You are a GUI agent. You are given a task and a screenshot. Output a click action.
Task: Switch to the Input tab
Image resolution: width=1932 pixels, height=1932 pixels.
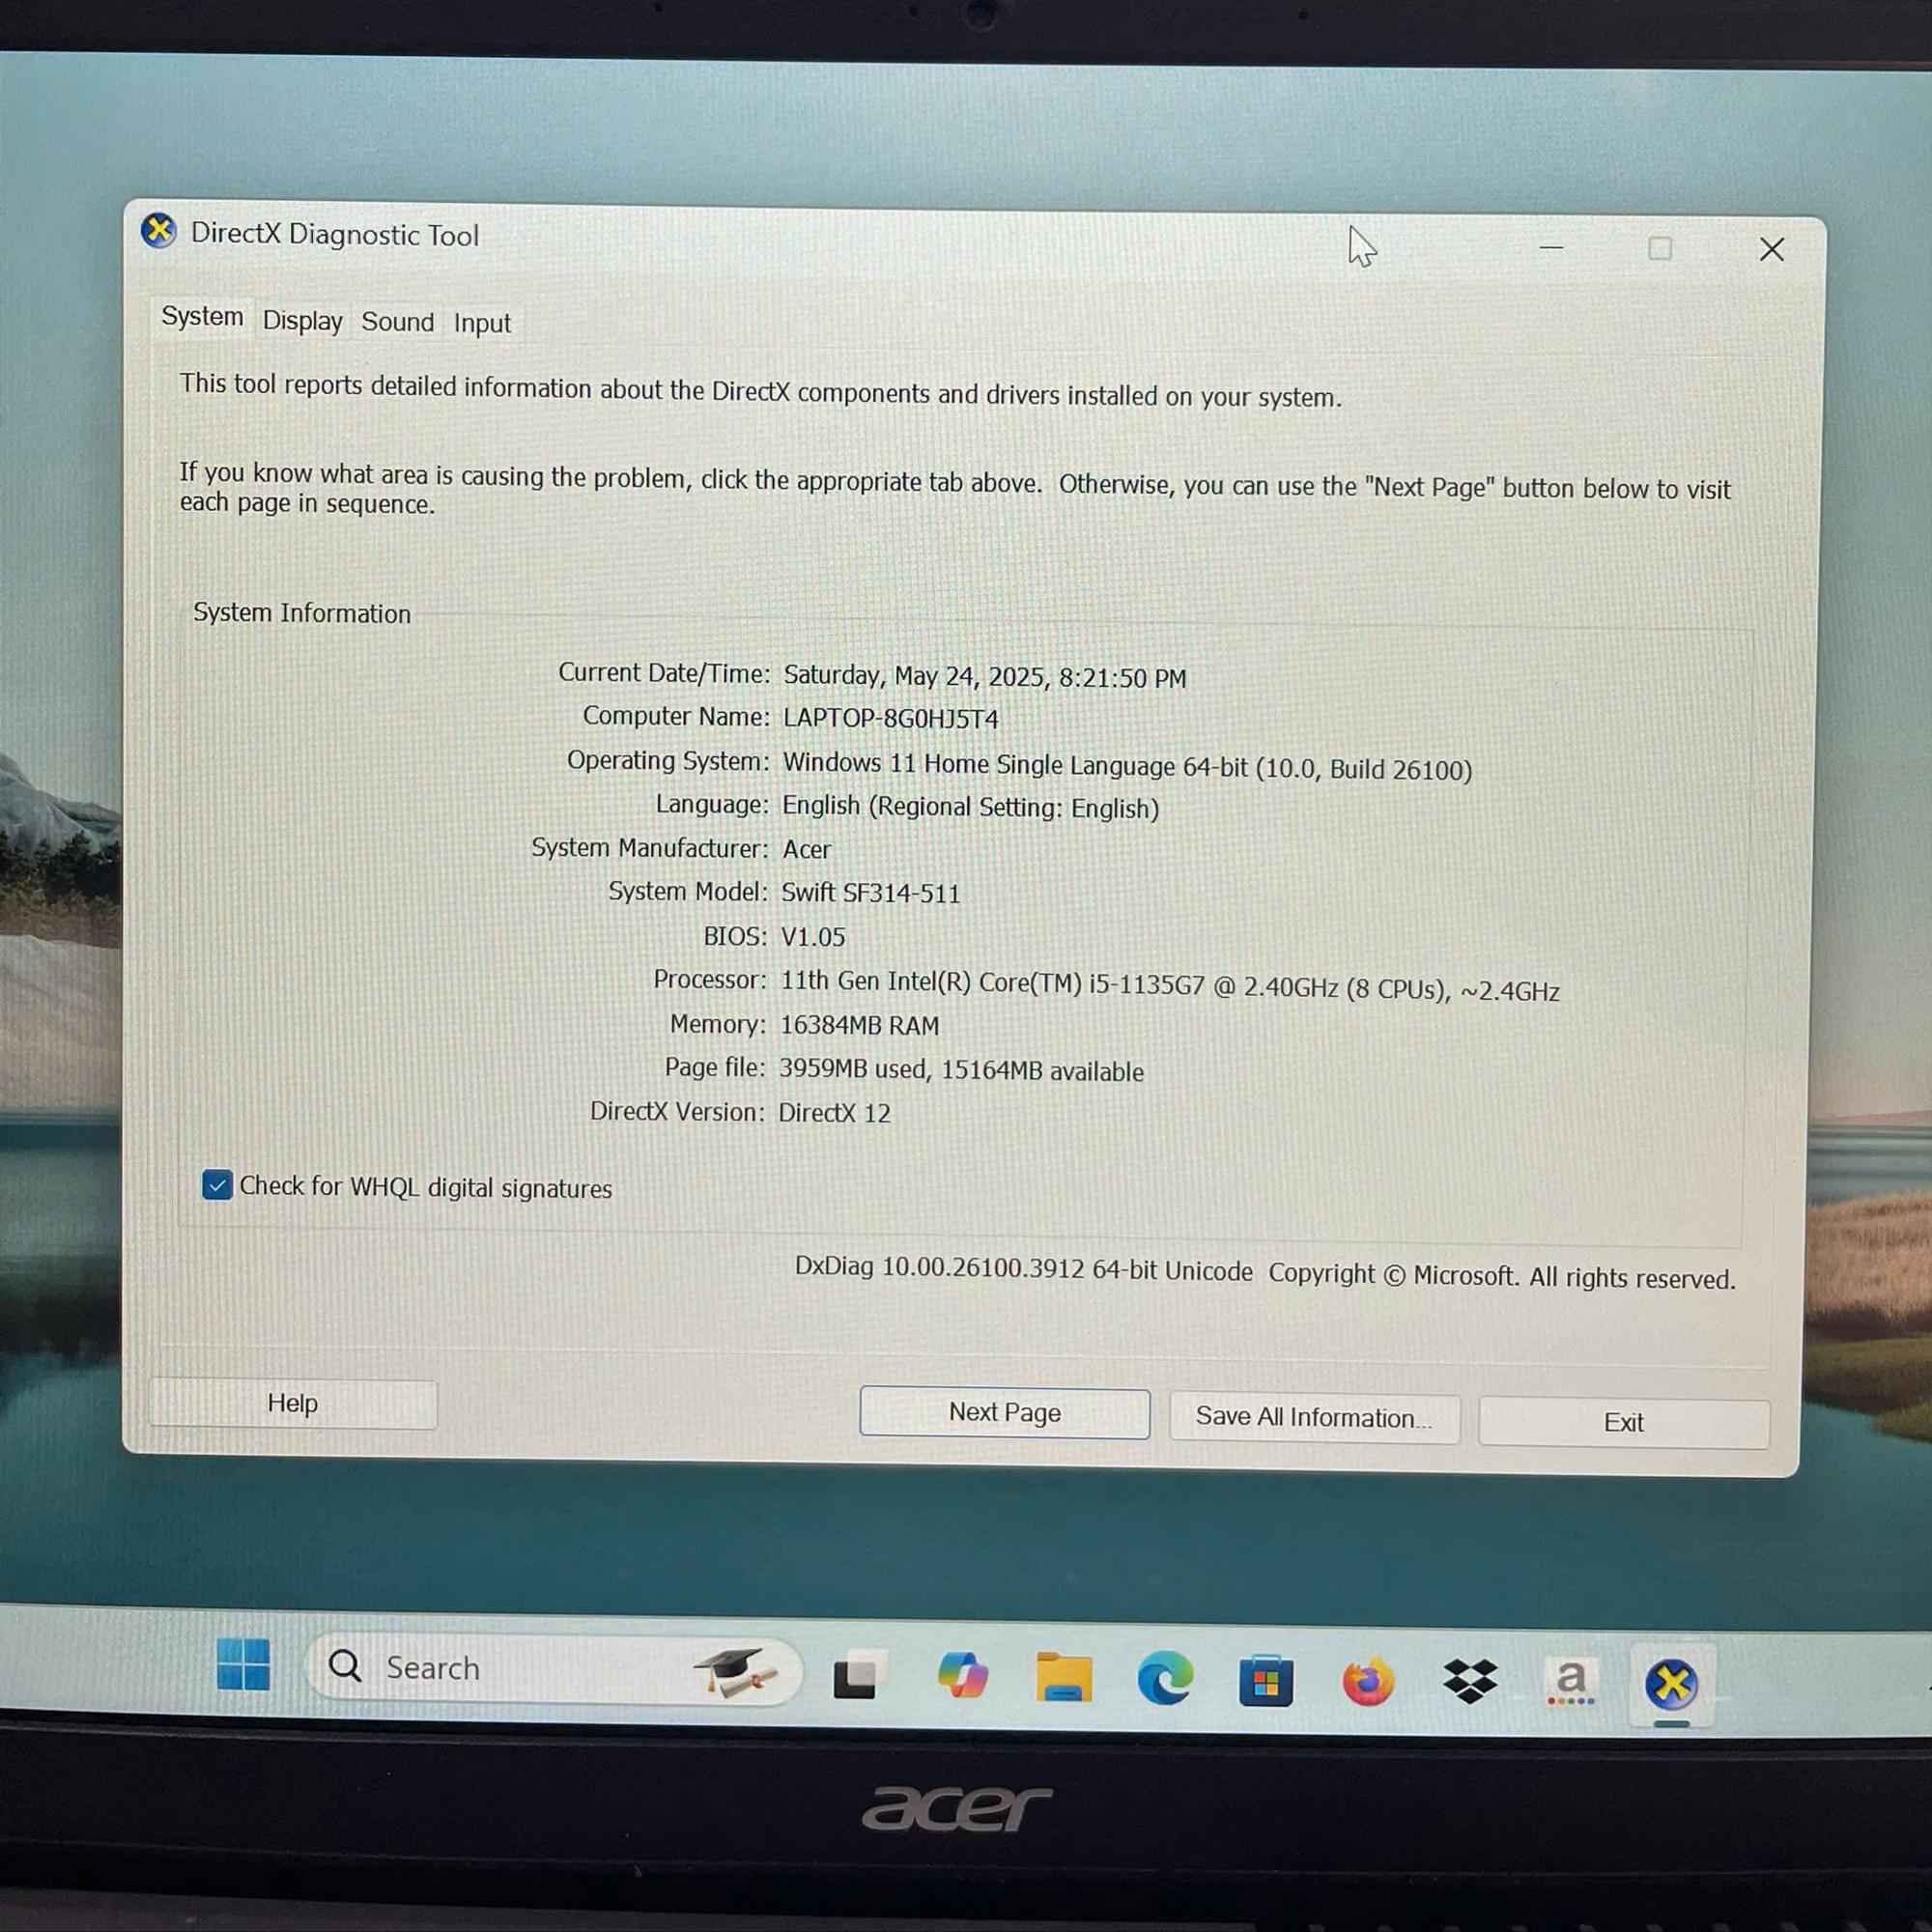[x=482, y=324]
